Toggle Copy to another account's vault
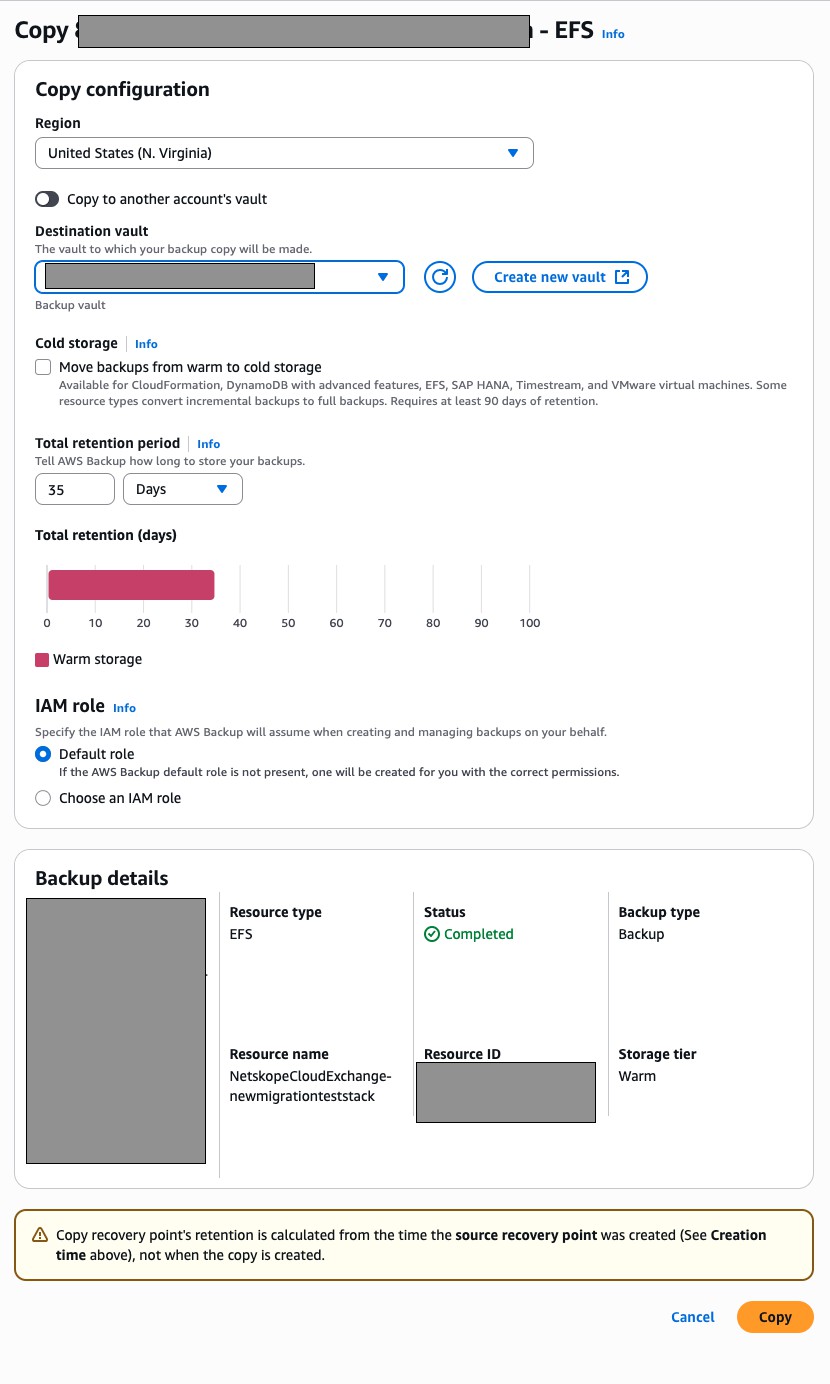 click(47, 199)
